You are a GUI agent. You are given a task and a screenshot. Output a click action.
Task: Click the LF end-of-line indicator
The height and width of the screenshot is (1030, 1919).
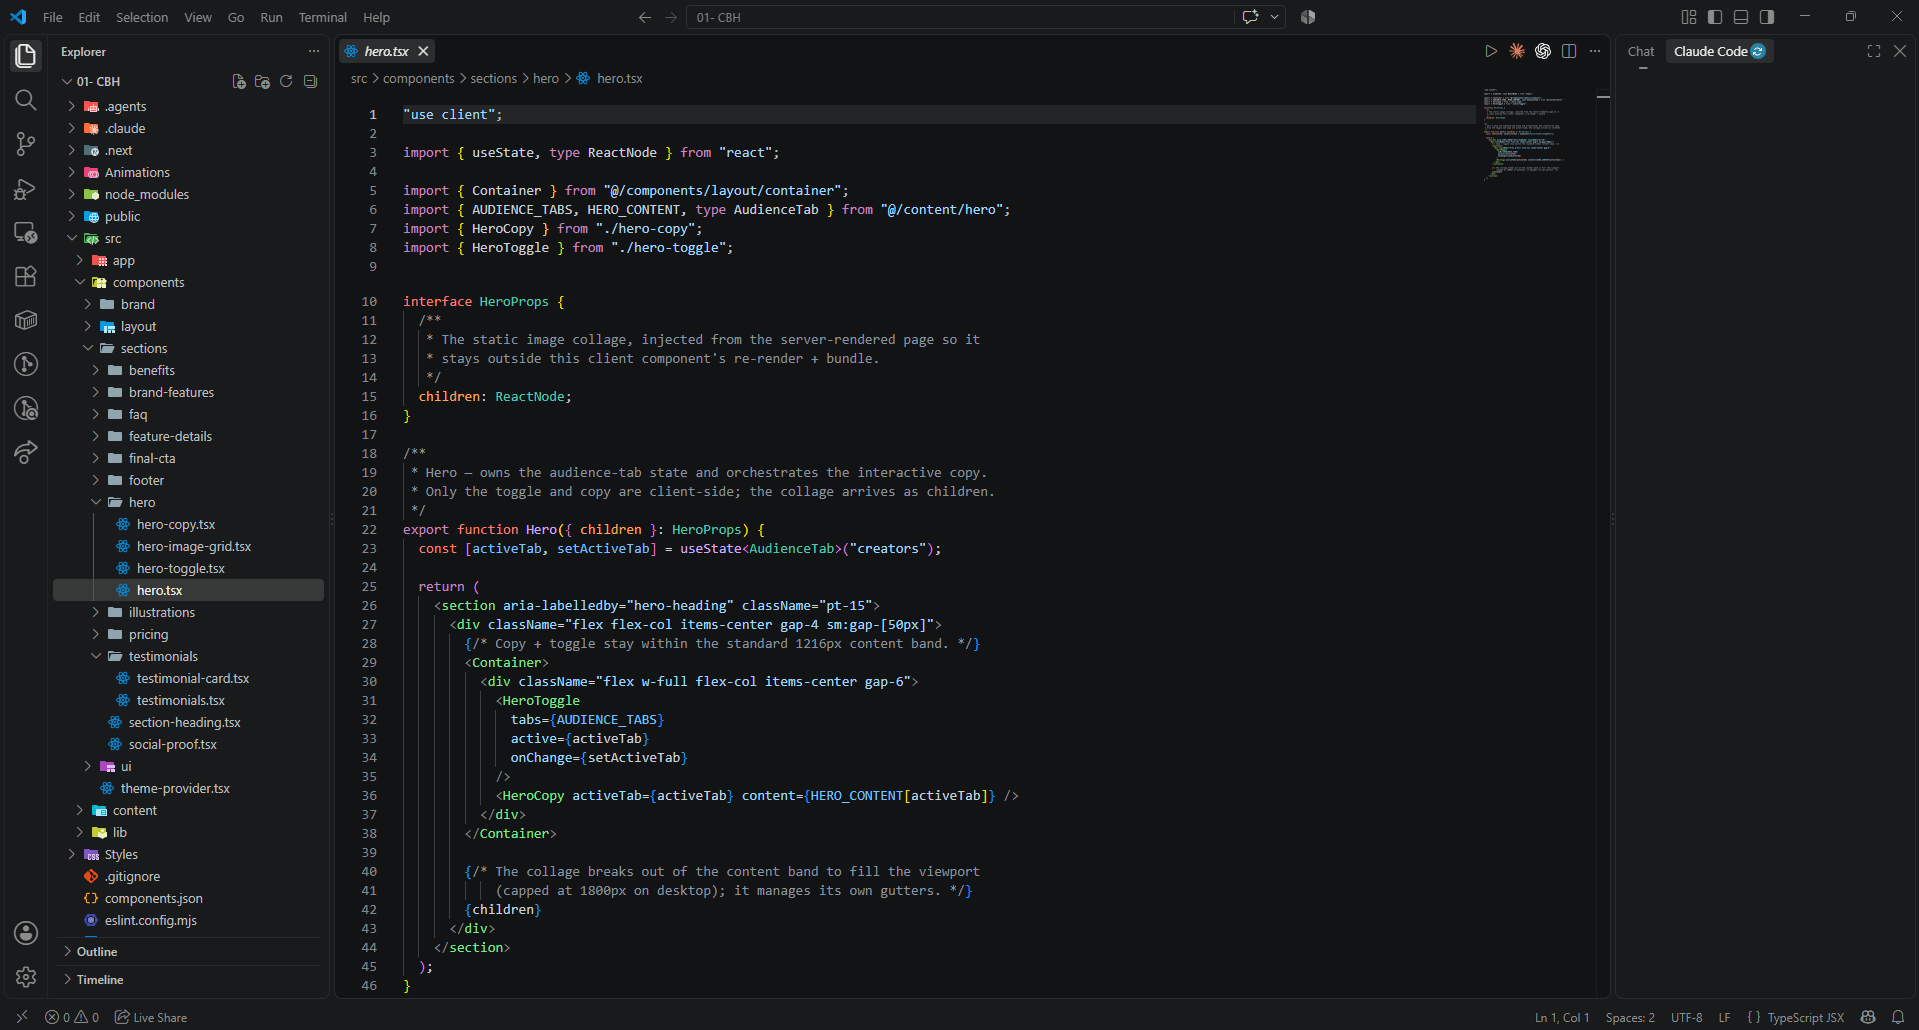(1725, 1017)
